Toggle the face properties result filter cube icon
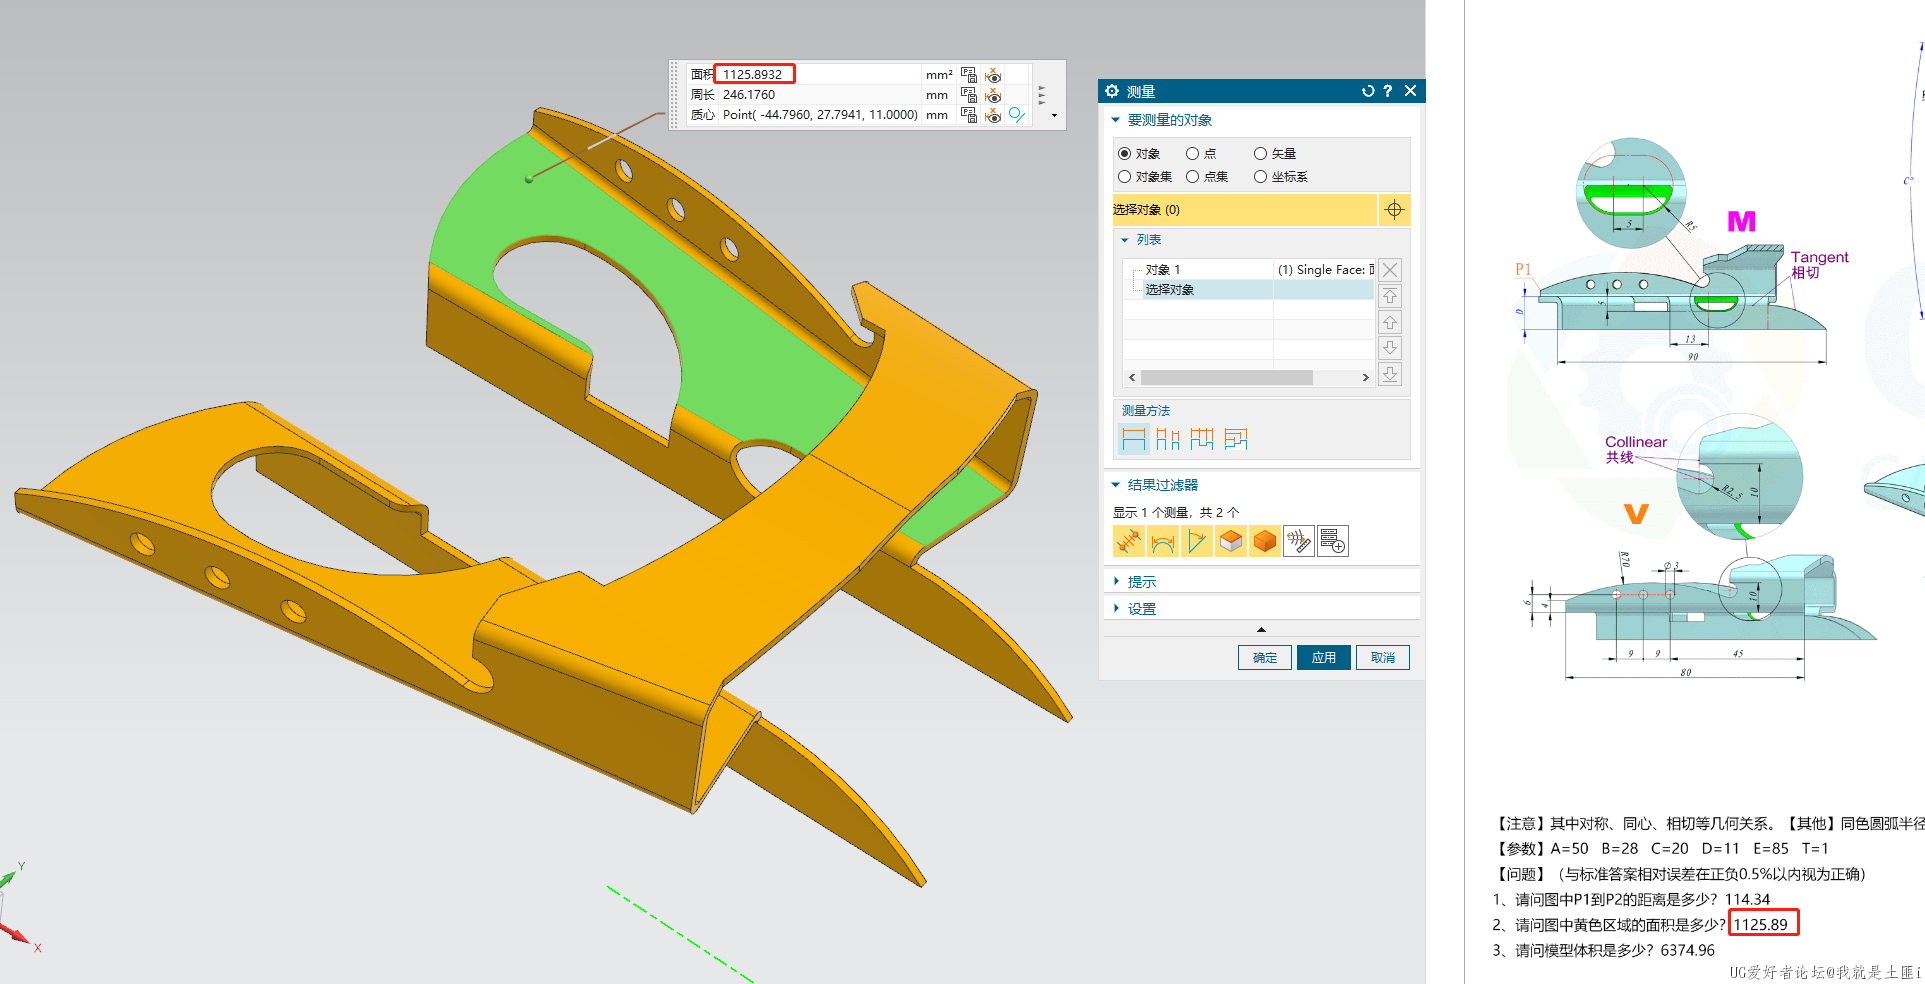The image size is (1925, 984). [1231, 541]
